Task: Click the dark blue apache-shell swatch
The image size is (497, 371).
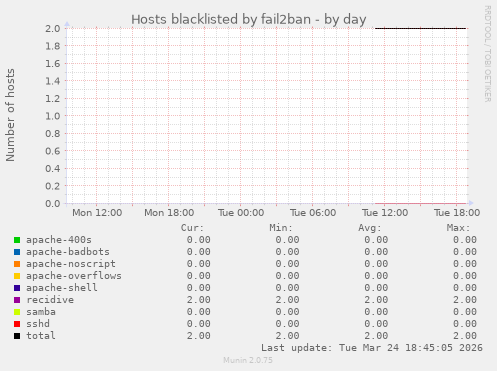Action: [x=17, y=288]
